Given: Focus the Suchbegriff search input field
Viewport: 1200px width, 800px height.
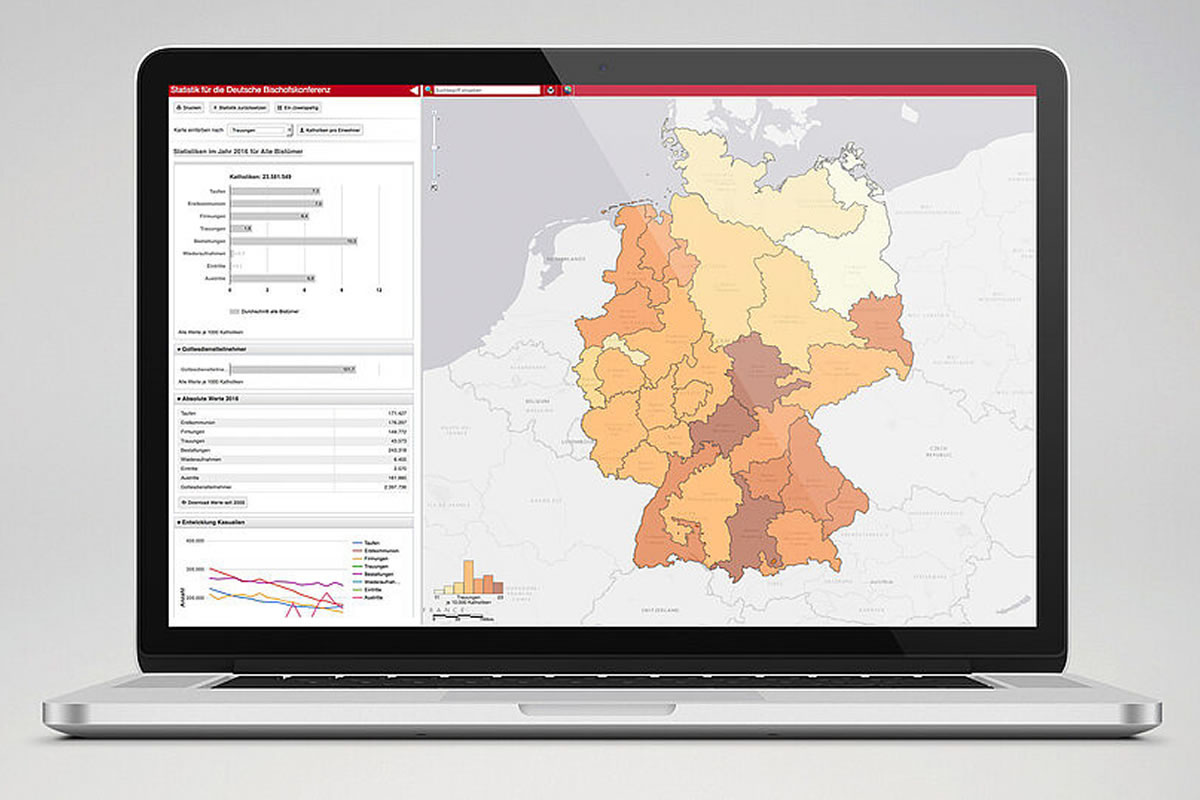Looking at the screenshot, I should (487, 90).
